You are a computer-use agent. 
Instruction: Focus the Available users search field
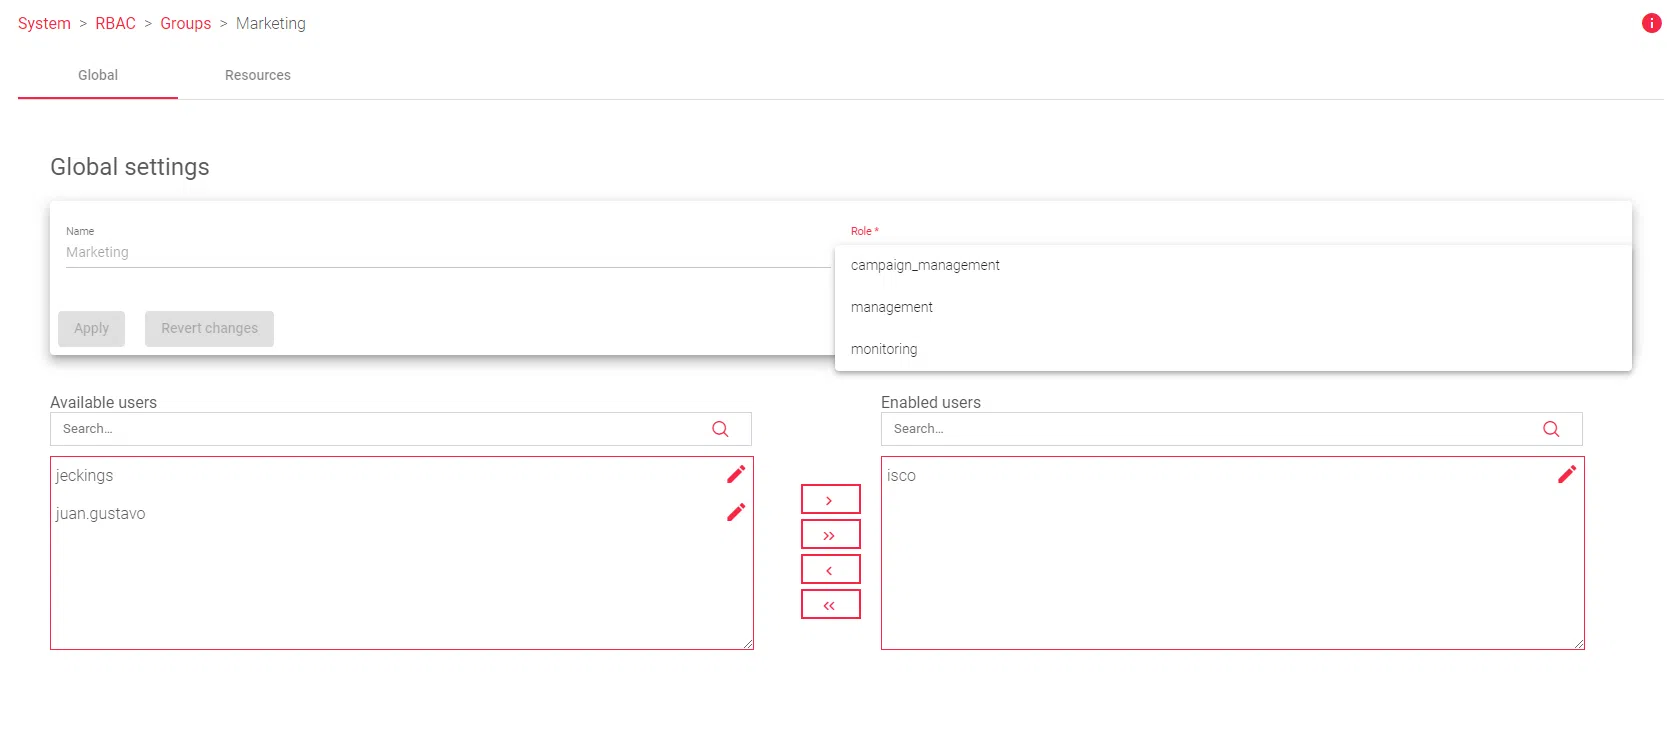[x=380, y=429]
